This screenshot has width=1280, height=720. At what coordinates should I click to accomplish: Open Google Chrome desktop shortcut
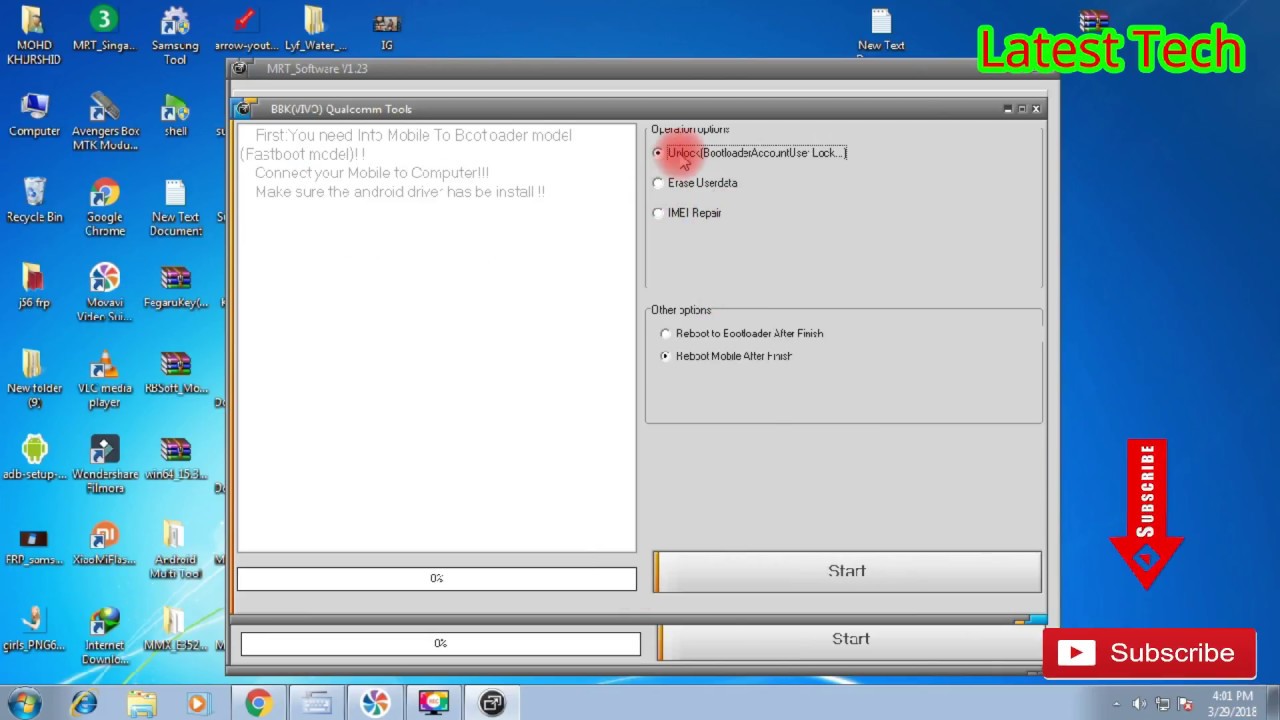point(105,208)
